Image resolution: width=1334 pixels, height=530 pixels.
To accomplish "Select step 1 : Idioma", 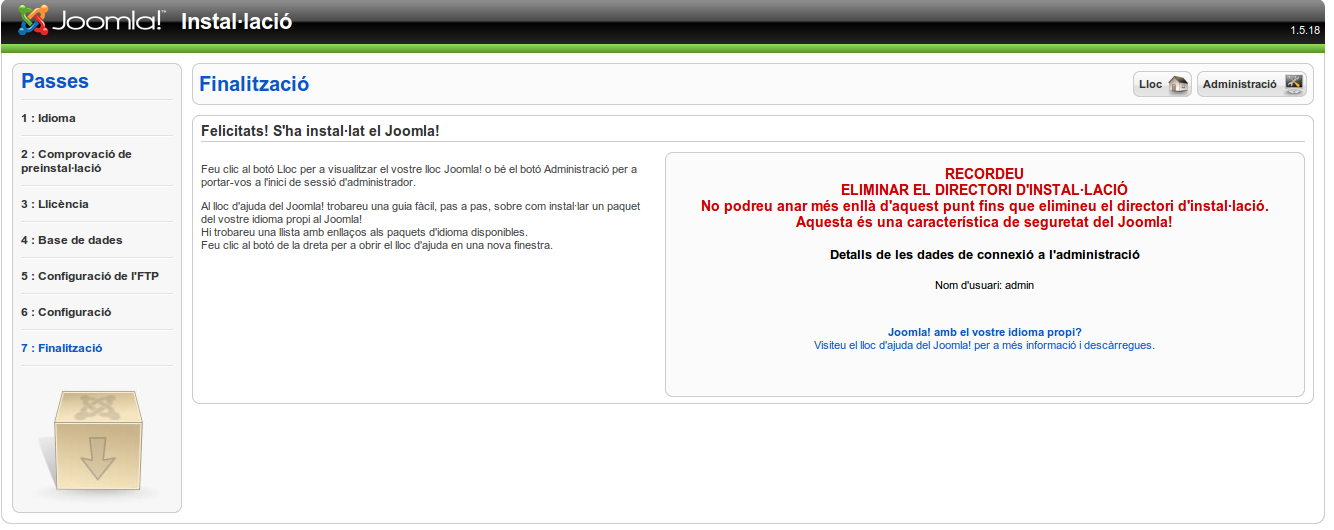I will [x=48, y=118].
